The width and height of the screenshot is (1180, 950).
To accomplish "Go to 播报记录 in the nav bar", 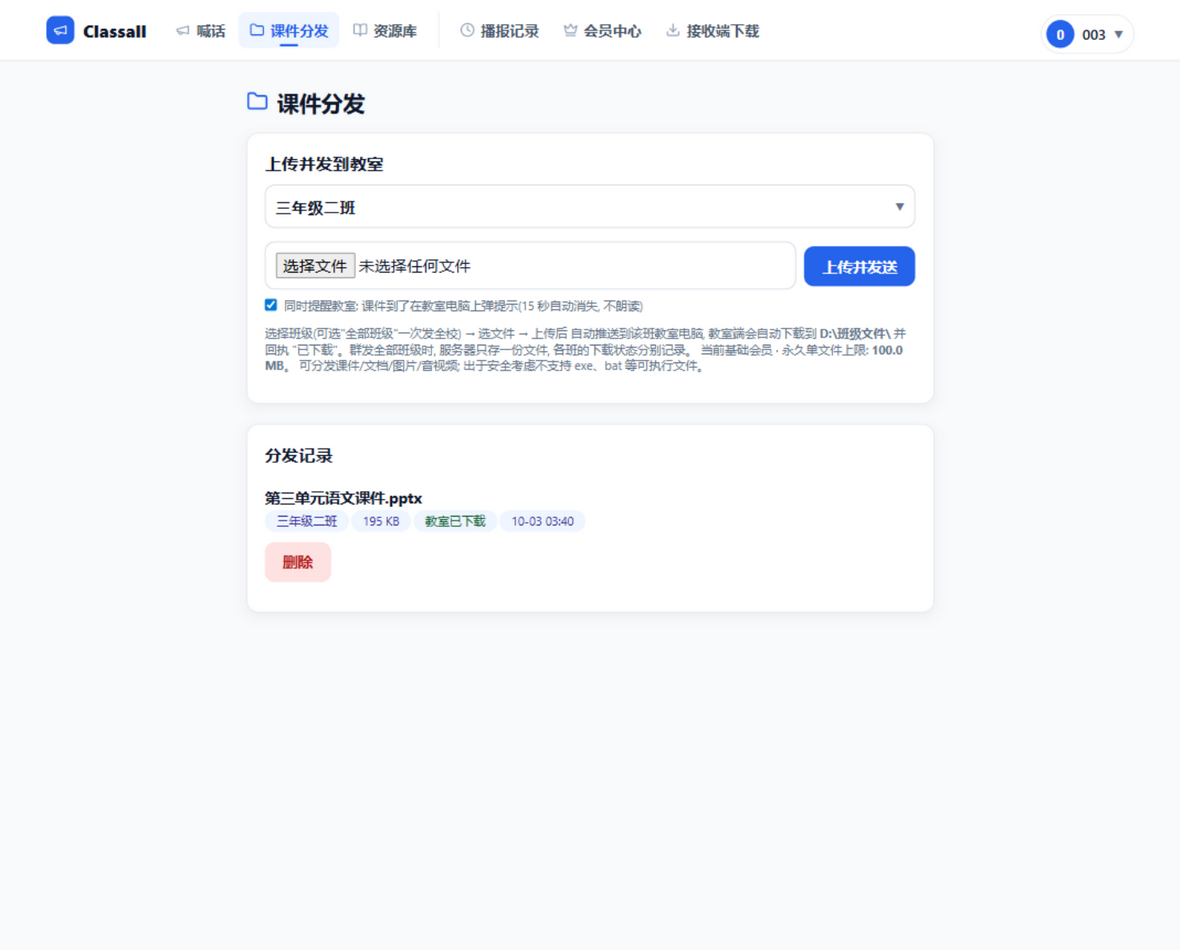I will (500, 31).
